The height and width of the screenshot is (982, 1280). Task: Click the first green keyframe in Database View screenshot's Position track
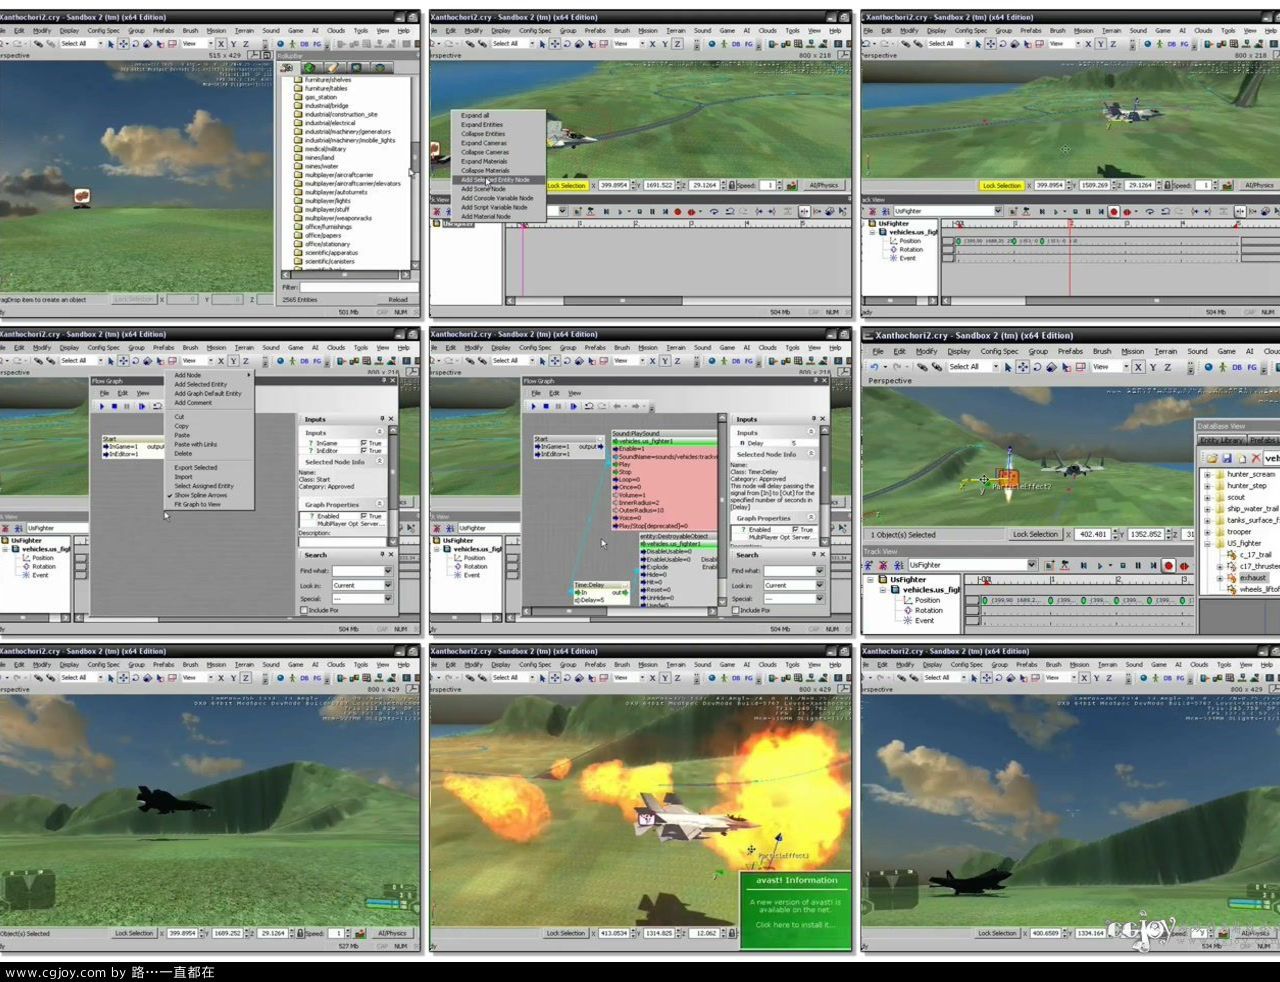983,601
